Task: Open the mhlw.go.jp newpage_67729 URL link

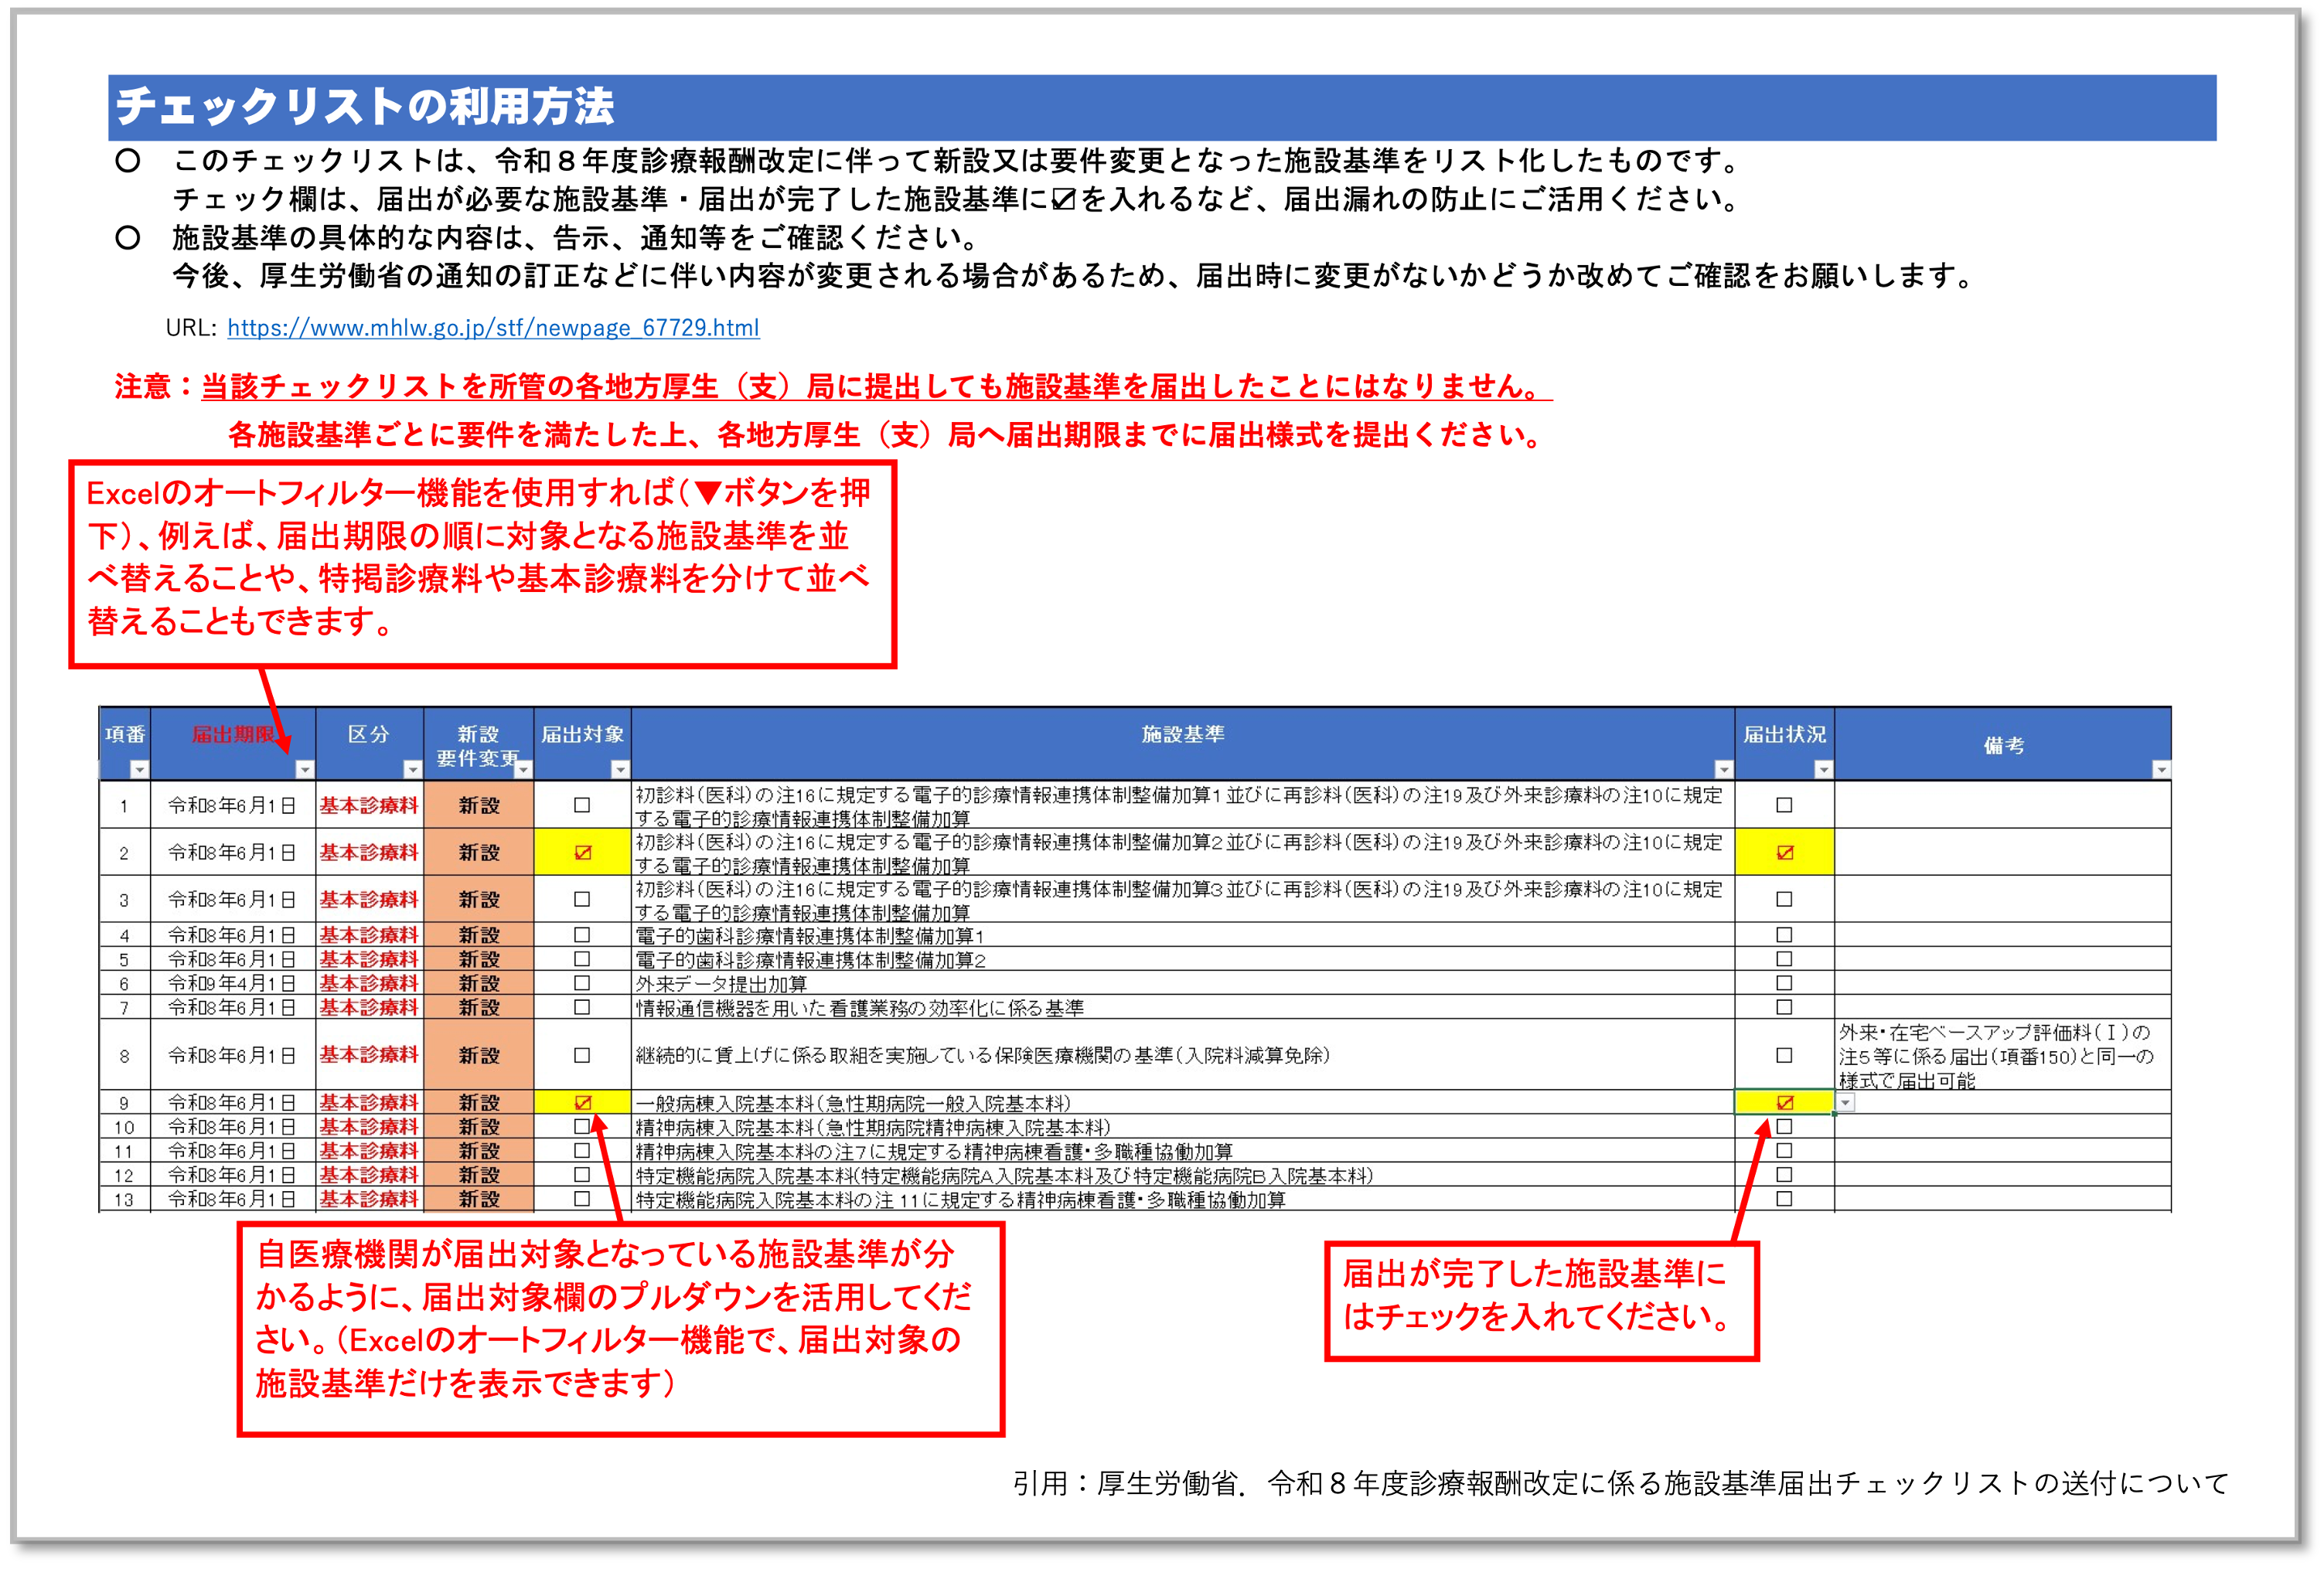Action: click(x=493, y=328)
